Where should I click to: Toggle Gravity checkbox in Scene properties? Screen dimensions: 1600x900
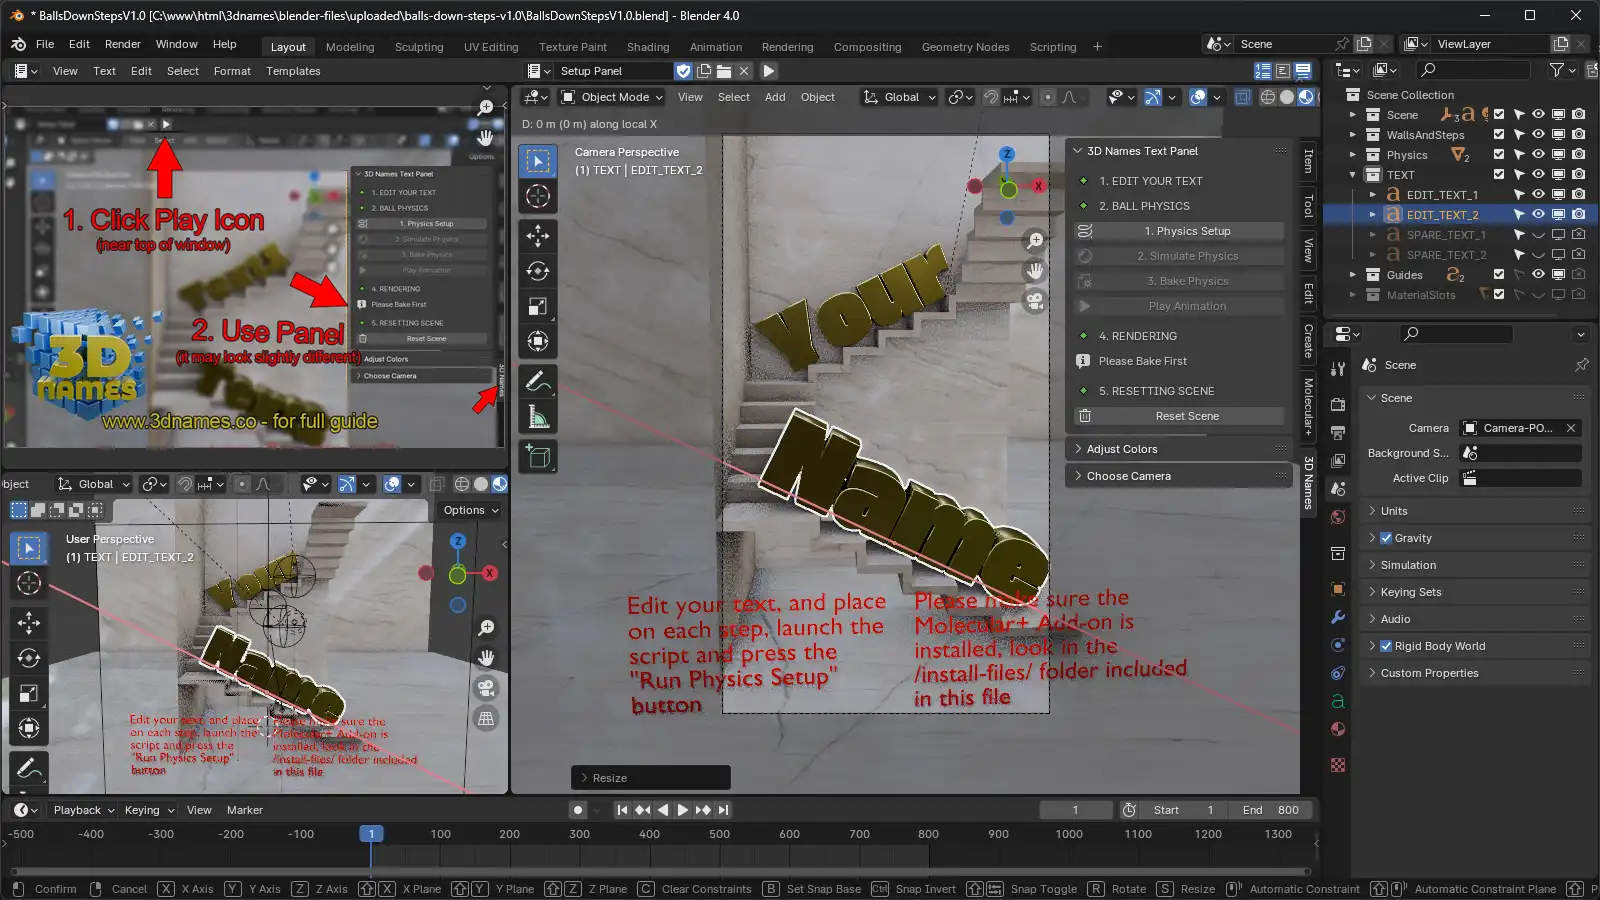[1386, 538]
